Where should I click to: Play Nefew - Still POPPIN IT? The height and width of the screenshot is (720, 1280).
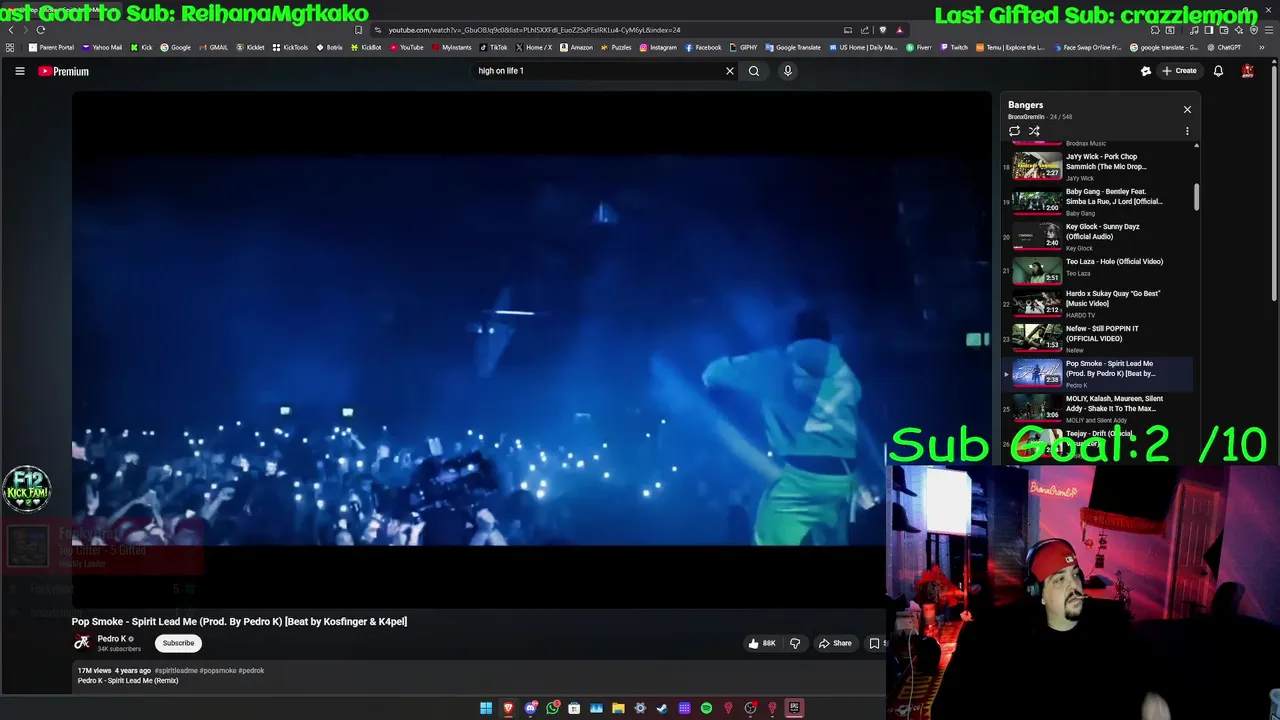click(1097, 339)
